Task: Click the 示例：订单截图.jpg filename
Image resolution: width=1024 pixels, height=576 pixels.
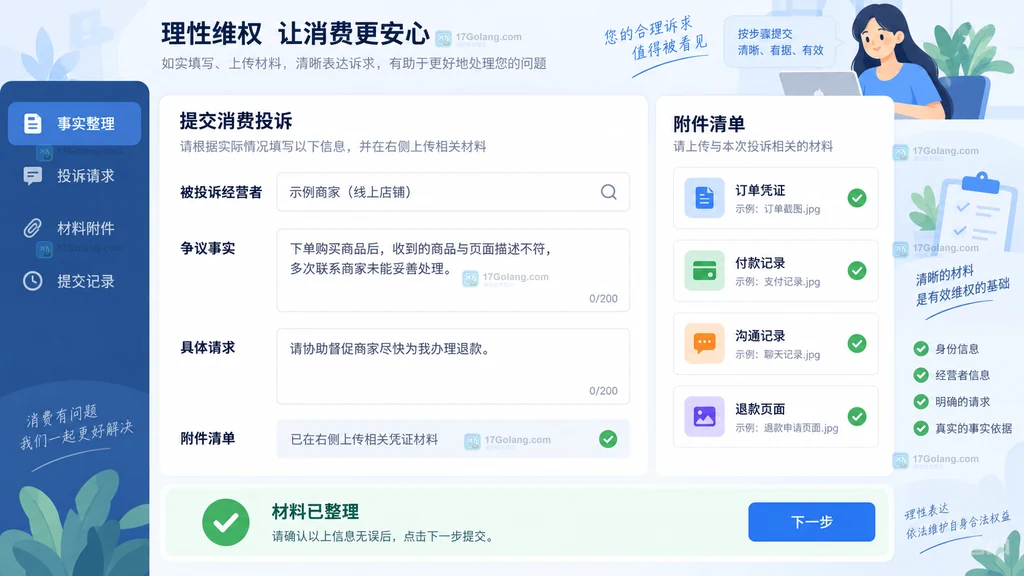Action: 778,209
